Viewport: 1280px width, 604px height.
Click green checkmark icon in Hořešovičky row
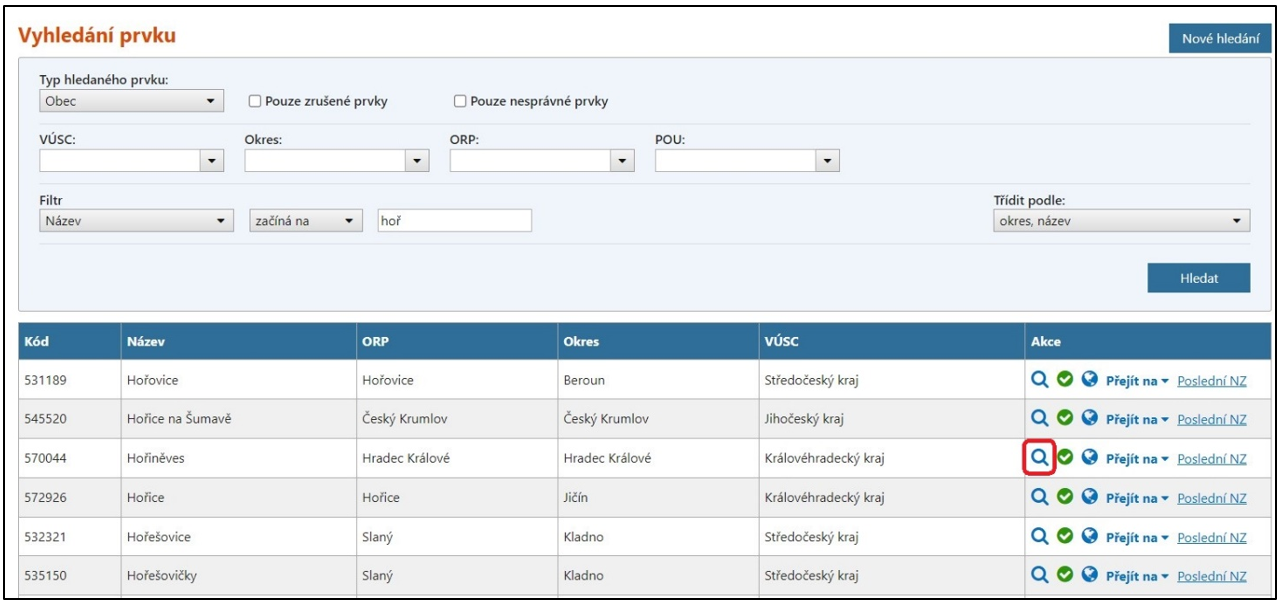pyautogui.click(x=1065, y=576)
